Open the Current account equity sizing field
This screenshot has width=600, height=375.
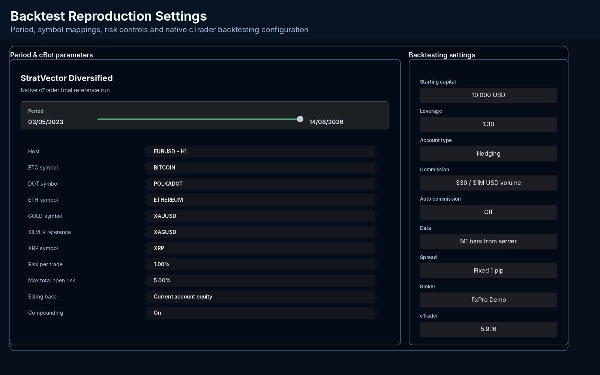tap(260, 297)
